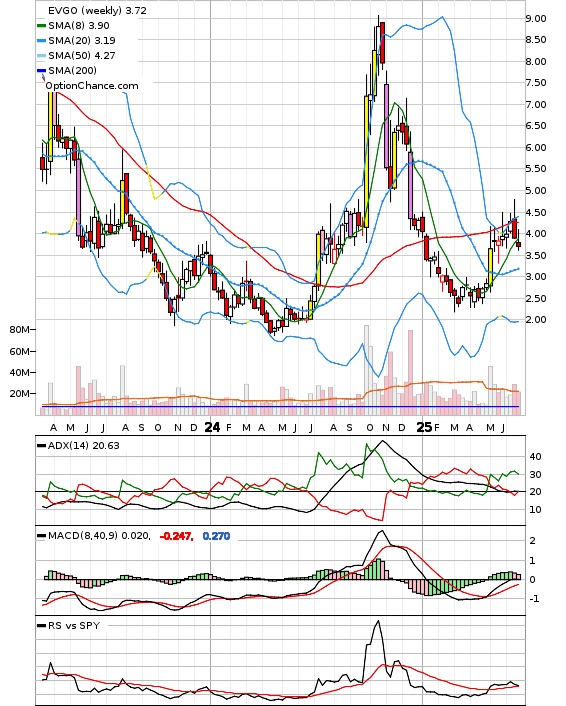Click the 9.00 price axis label

tap(536, 18)
